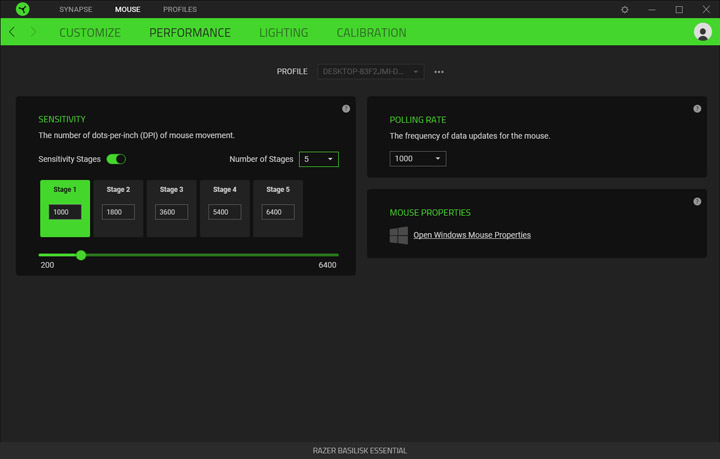Select the Mouse top tab
The image size is (720, 459).
[x=128, y=9]
